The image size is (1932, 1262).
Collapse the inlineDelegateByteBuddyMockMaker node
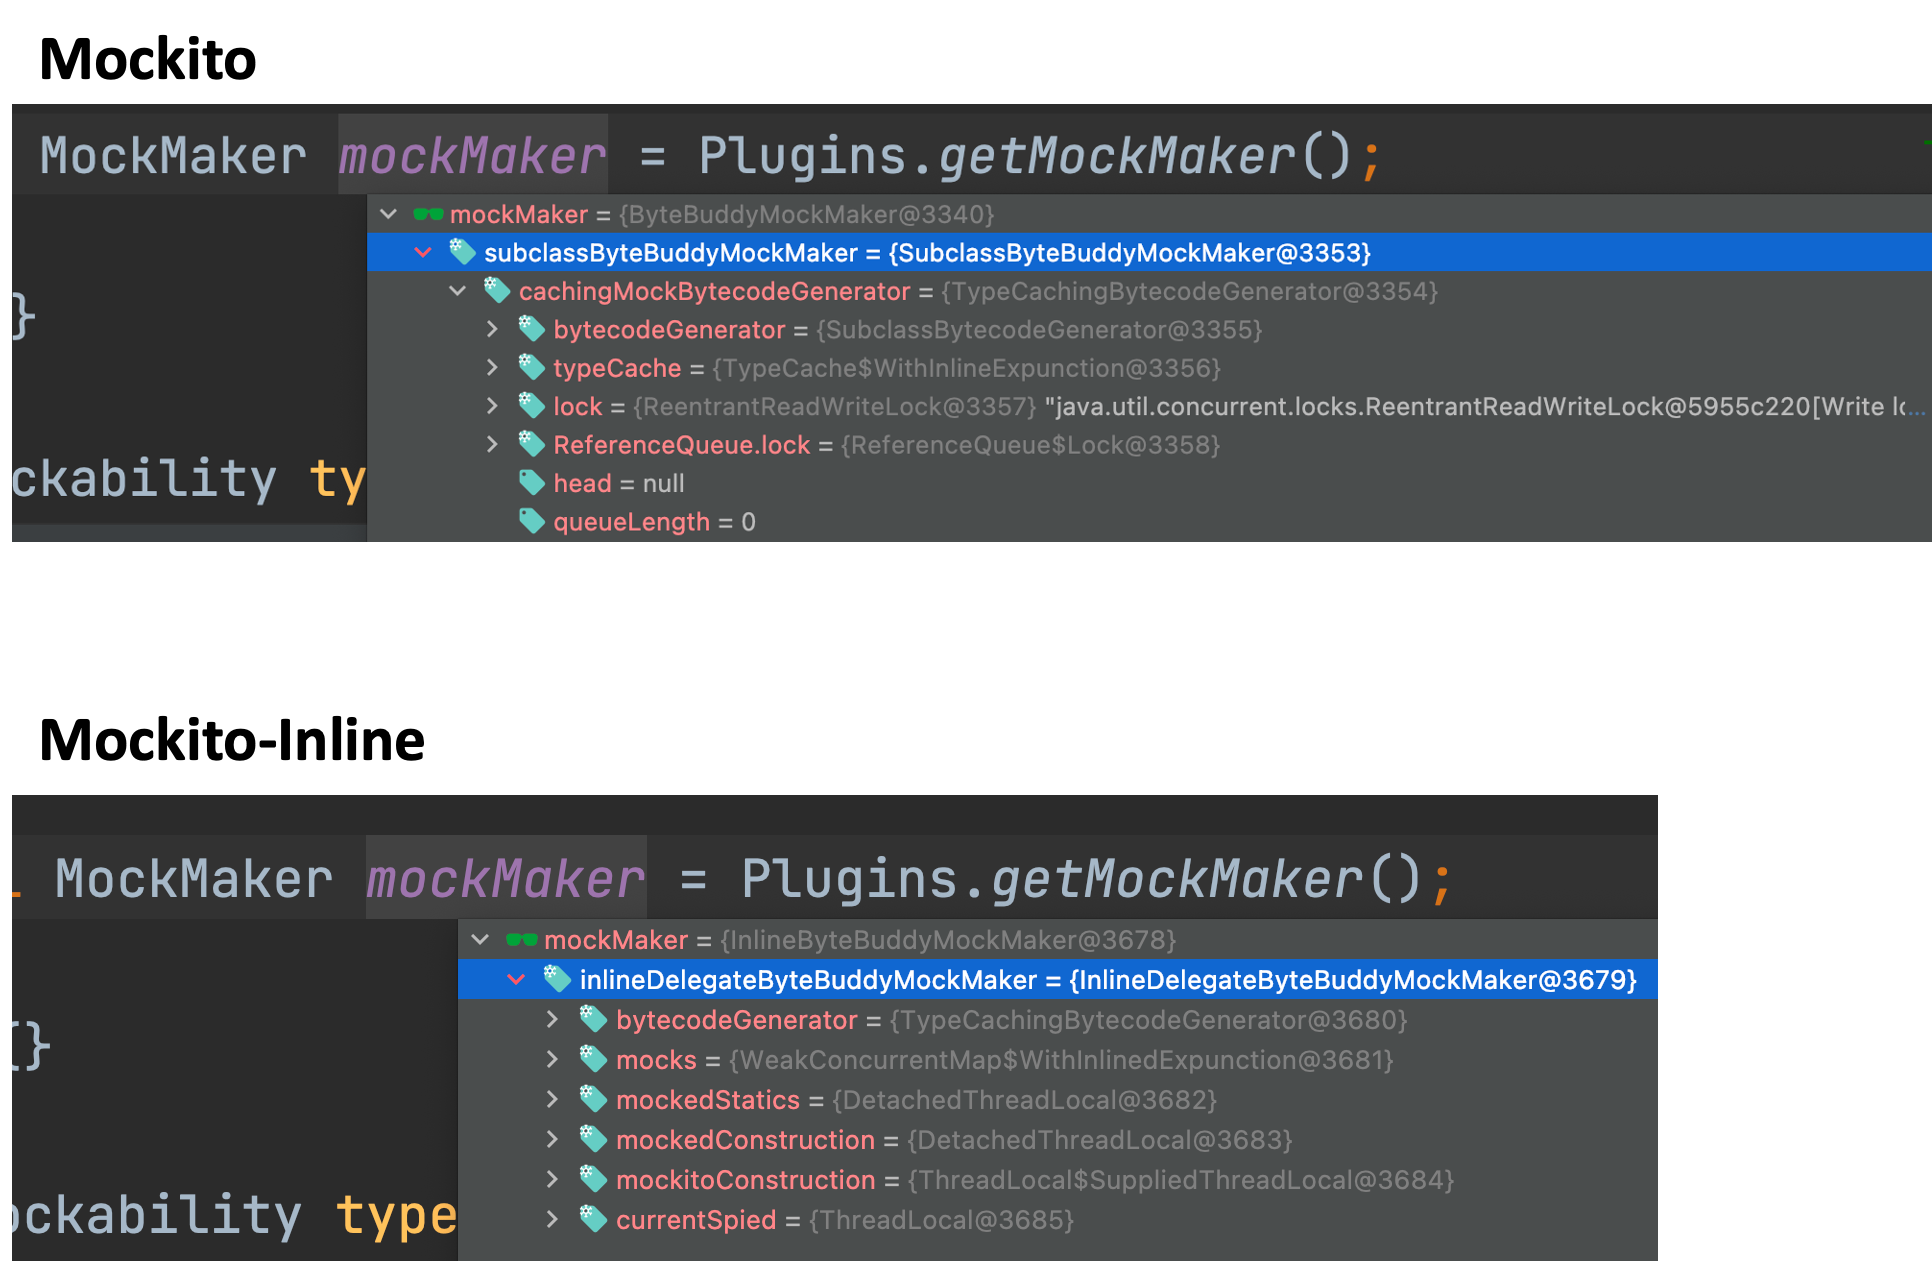click(516, 980)
